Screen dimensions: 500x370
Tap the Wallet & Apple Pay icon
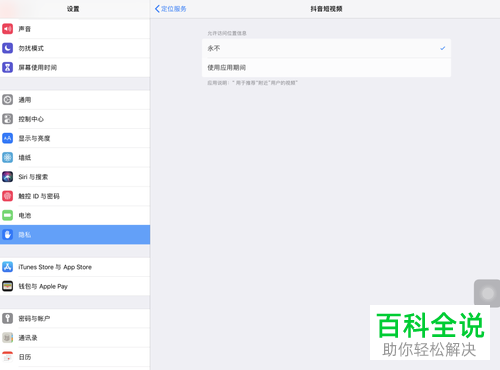8,286
